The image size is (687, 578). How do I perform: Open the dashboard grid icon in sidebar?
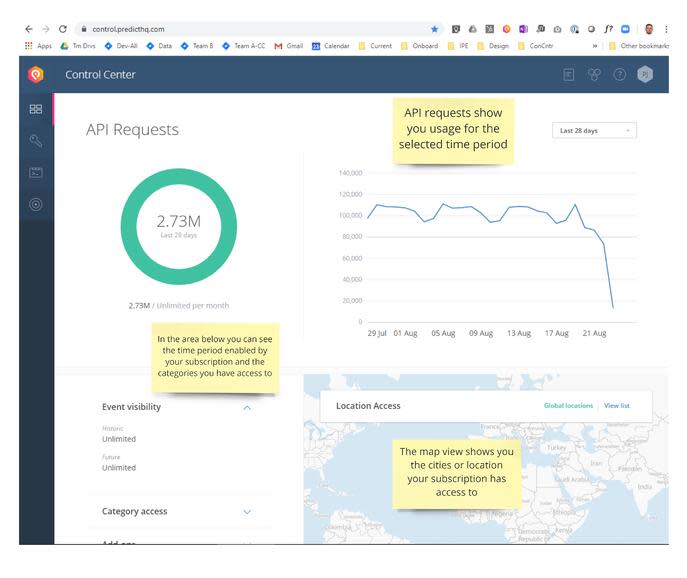click(x=36, y=109)
